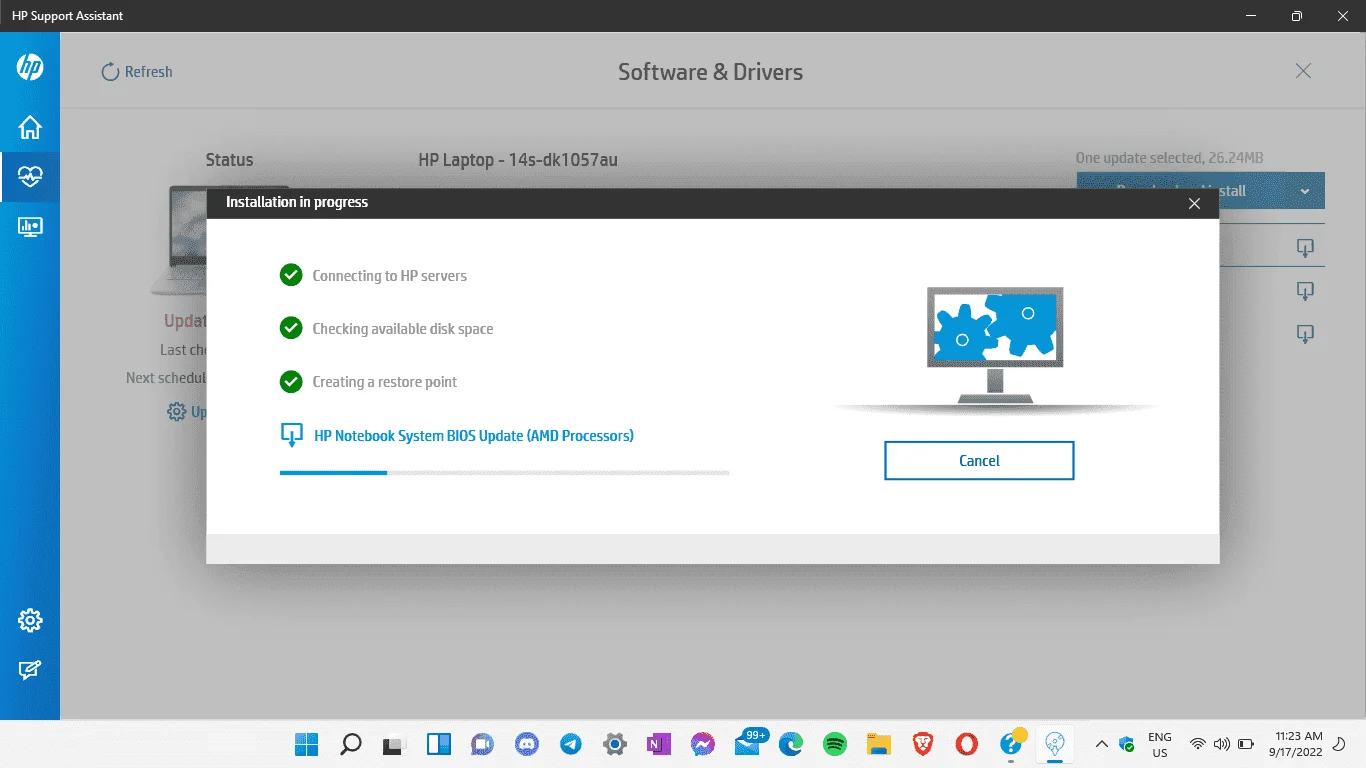Image resolution: width=1366 pixels, height=768 pixels.
Task: Open the feedback pencil icon in sidebar
Action: (x=30, y=670)
